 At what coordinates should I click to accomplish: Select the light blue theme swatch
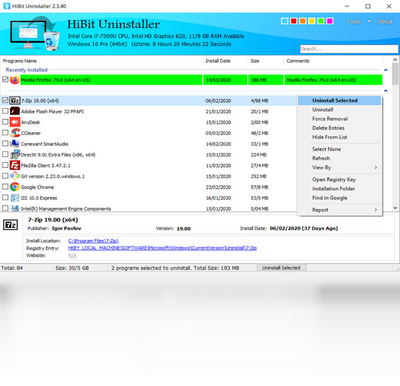tap(285, 21)
